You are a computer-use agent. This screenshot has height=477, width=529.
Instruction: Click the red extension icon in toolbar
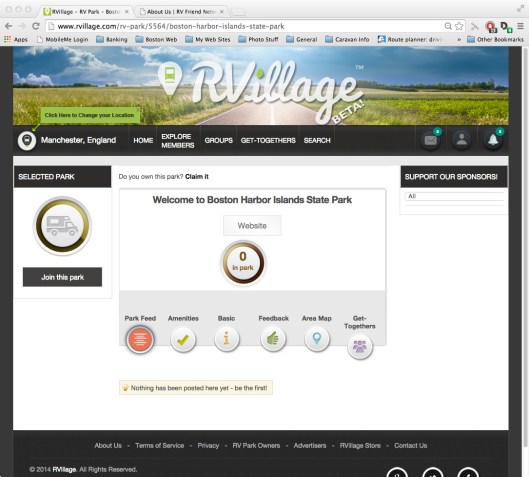pos(491,27)
